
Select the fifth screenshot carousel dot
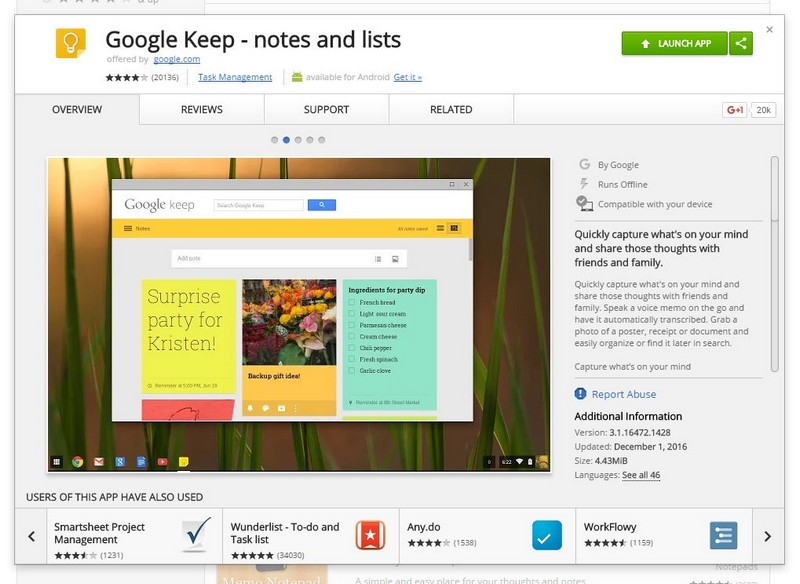tap(321, 140)
